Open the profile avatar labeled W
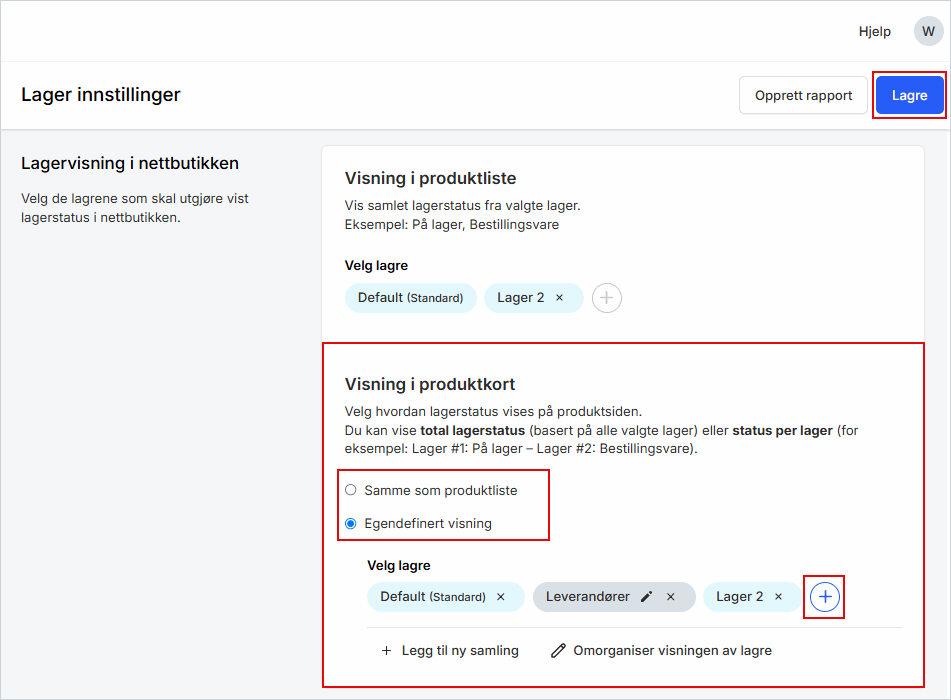Viewport: 951px width, 700px height. [928, 31]
